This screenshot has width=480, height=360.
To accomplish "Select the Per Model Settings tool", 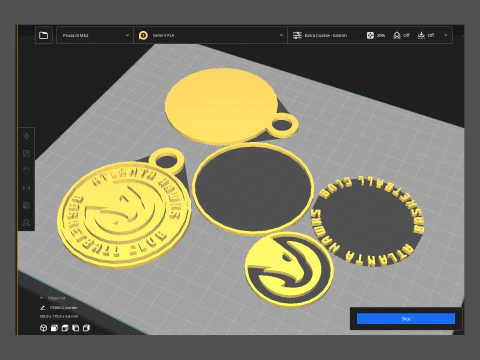I will 26,205.
